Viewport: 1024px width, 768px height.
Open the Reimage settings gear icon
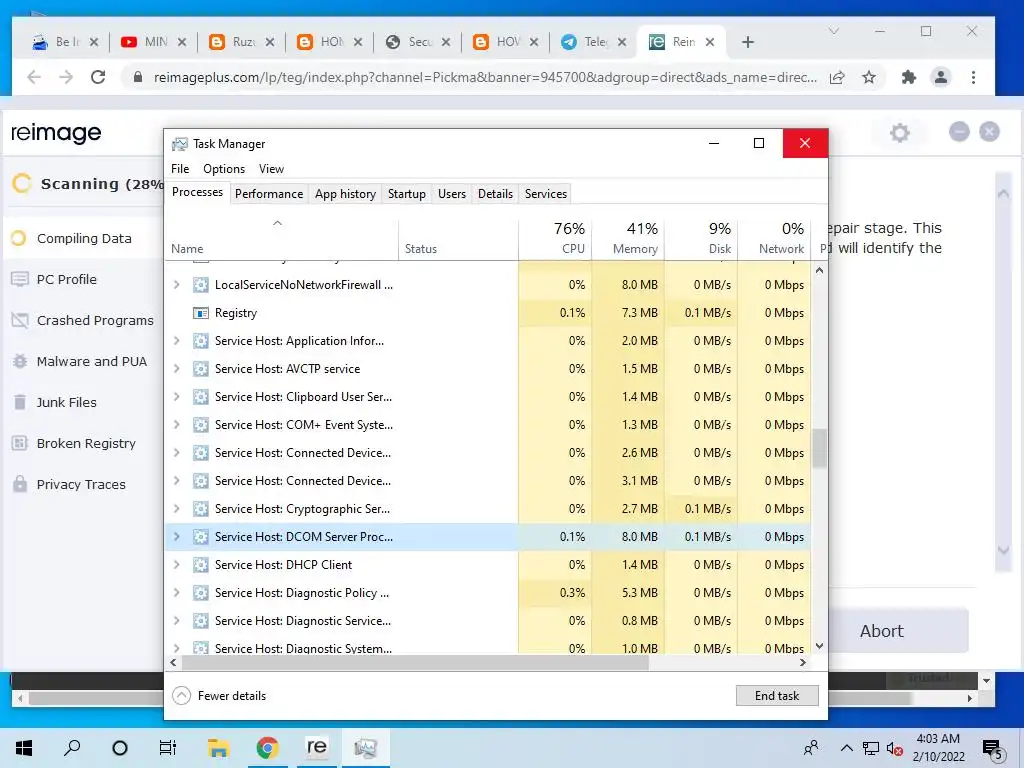(x=899, y=133)
